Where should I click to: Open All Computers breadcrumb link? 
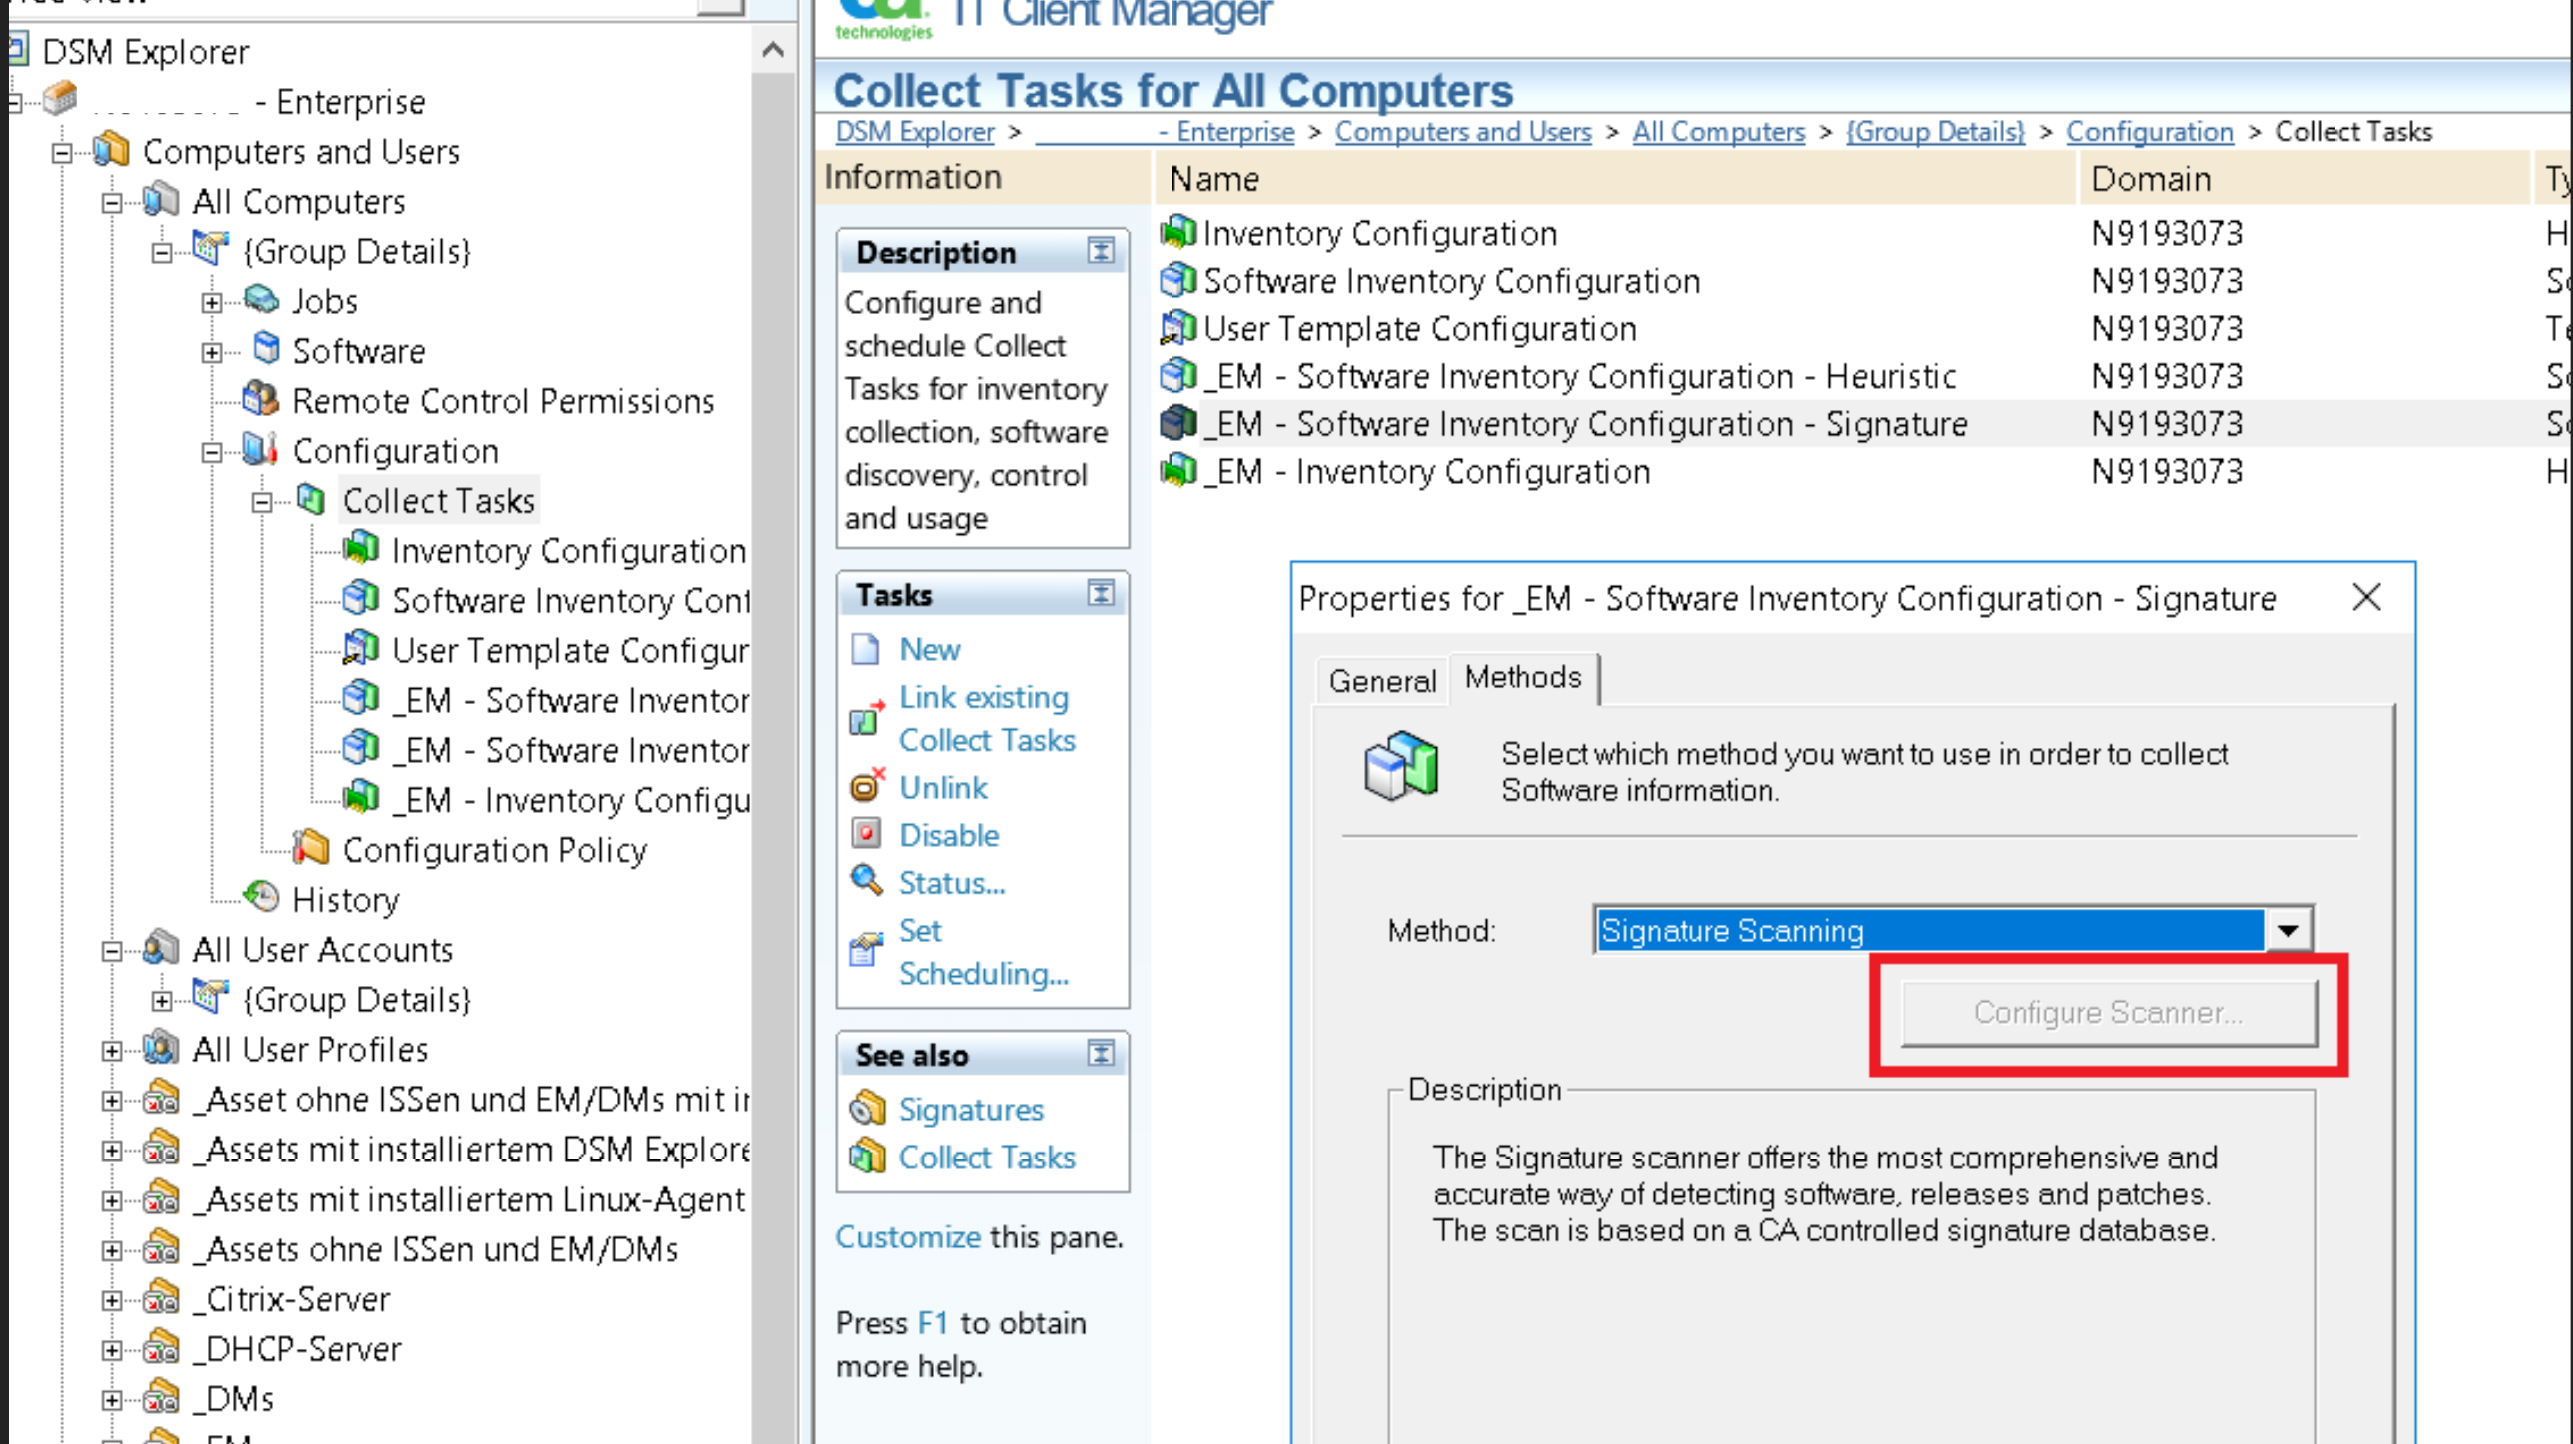[x=1718, y=132]
